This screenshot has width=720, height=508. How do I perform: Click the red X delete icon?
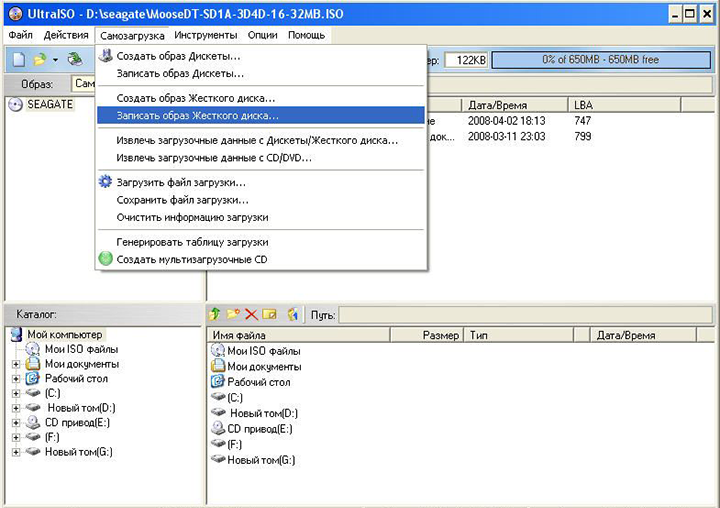click(251, 315)
